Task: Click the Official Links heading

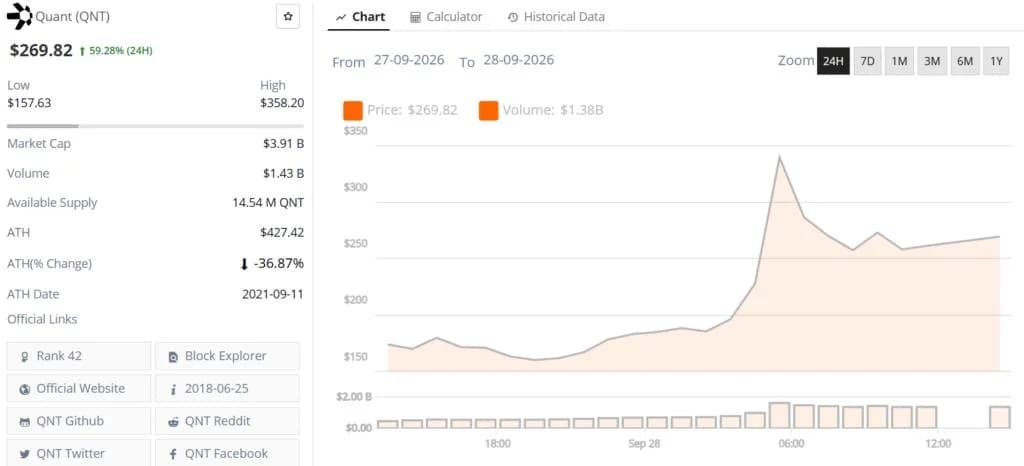Action: click(x=42, y=319)
